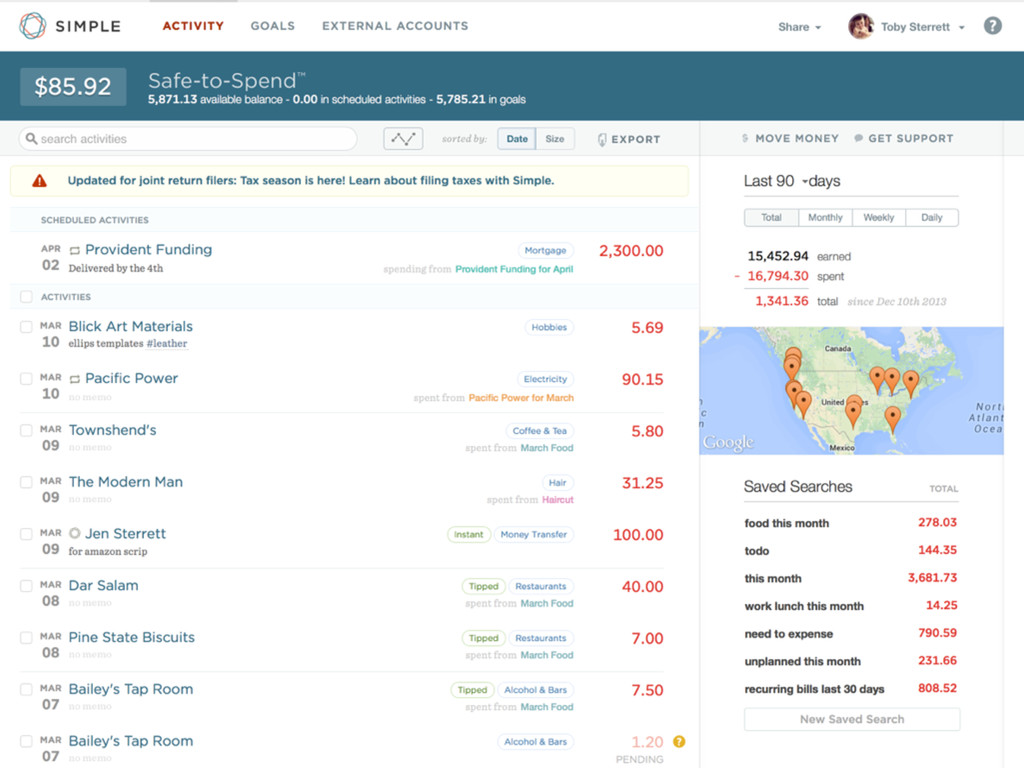Screen dimensions: 1024x768
Task: Expand the Toby Sterrett account dropdown arrow
Action: (x=961, y=27)
